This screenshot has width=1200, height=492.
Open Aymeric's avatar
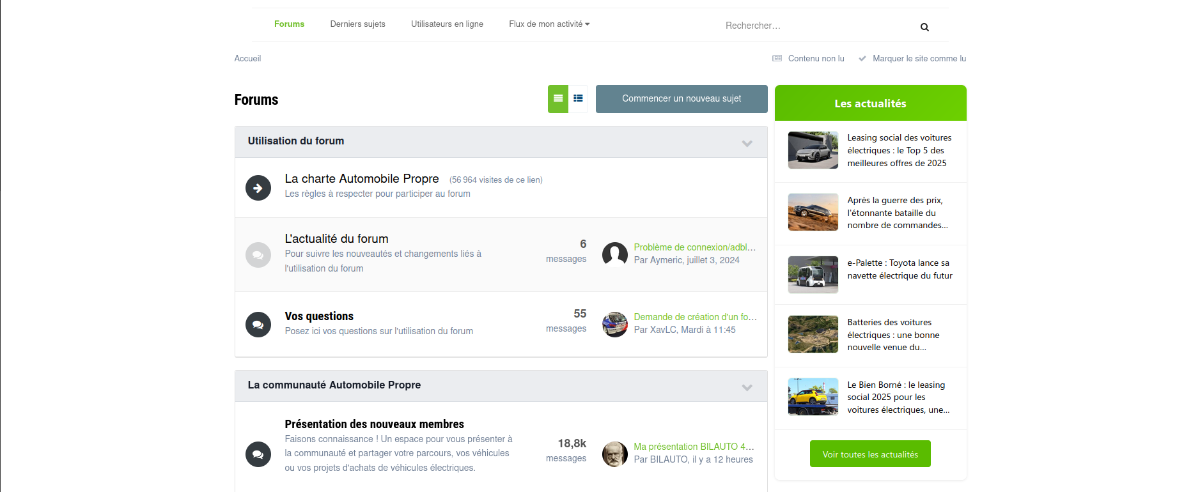tap(615, 254)
